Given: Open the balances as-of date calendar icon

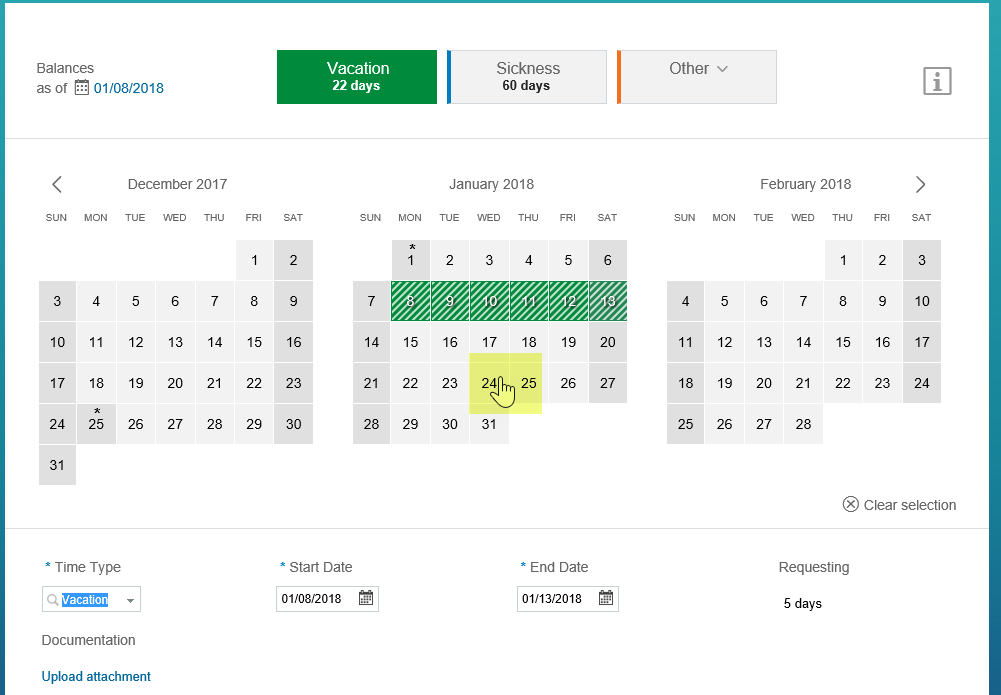Looking at the screenshot, I should [x=82, y=87].
